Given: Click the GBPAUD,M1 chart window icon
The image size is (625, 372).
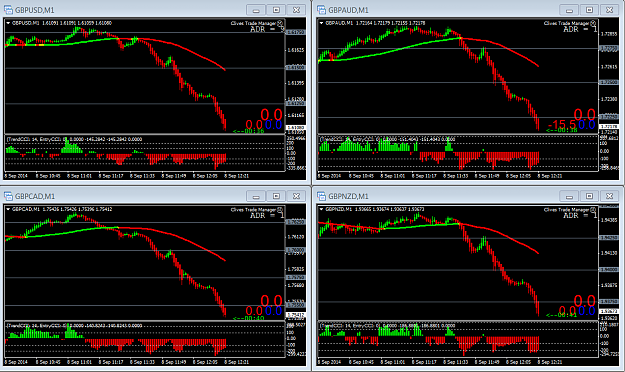Looking at the screenshot, I should (x=321, y=10).
